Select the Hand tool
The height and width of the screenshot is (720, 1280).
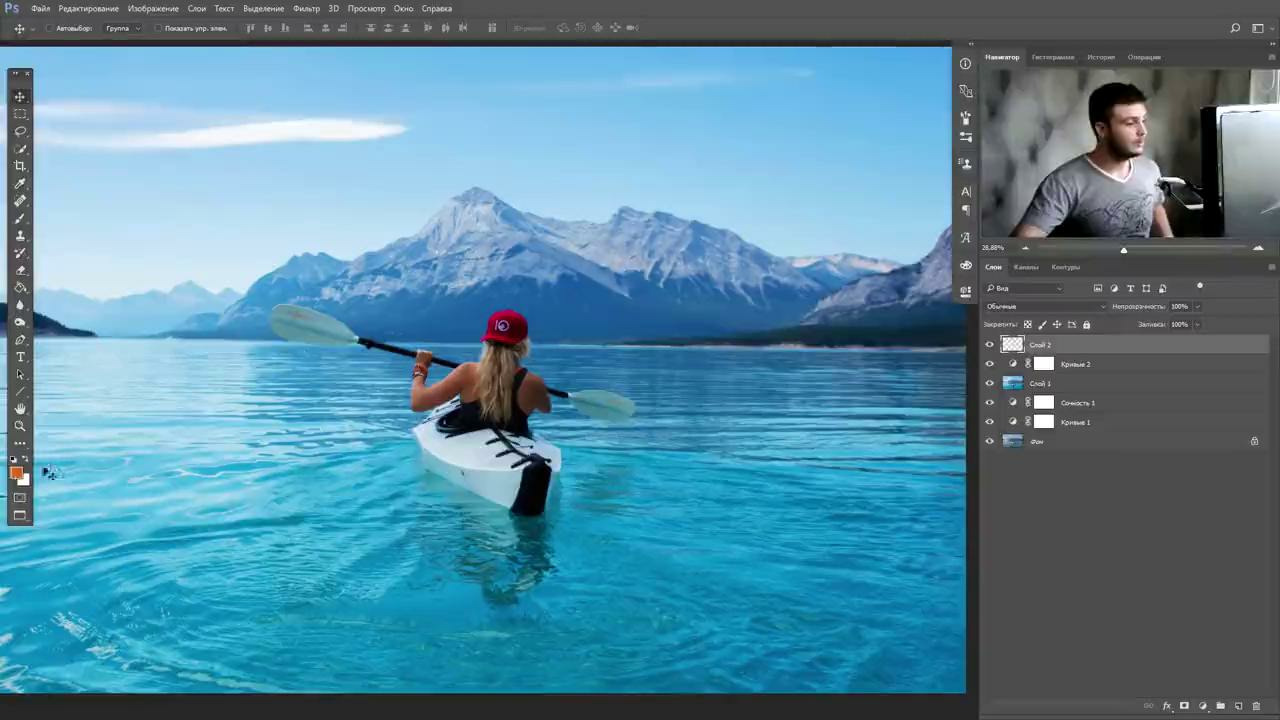click(x=20, y=409)
